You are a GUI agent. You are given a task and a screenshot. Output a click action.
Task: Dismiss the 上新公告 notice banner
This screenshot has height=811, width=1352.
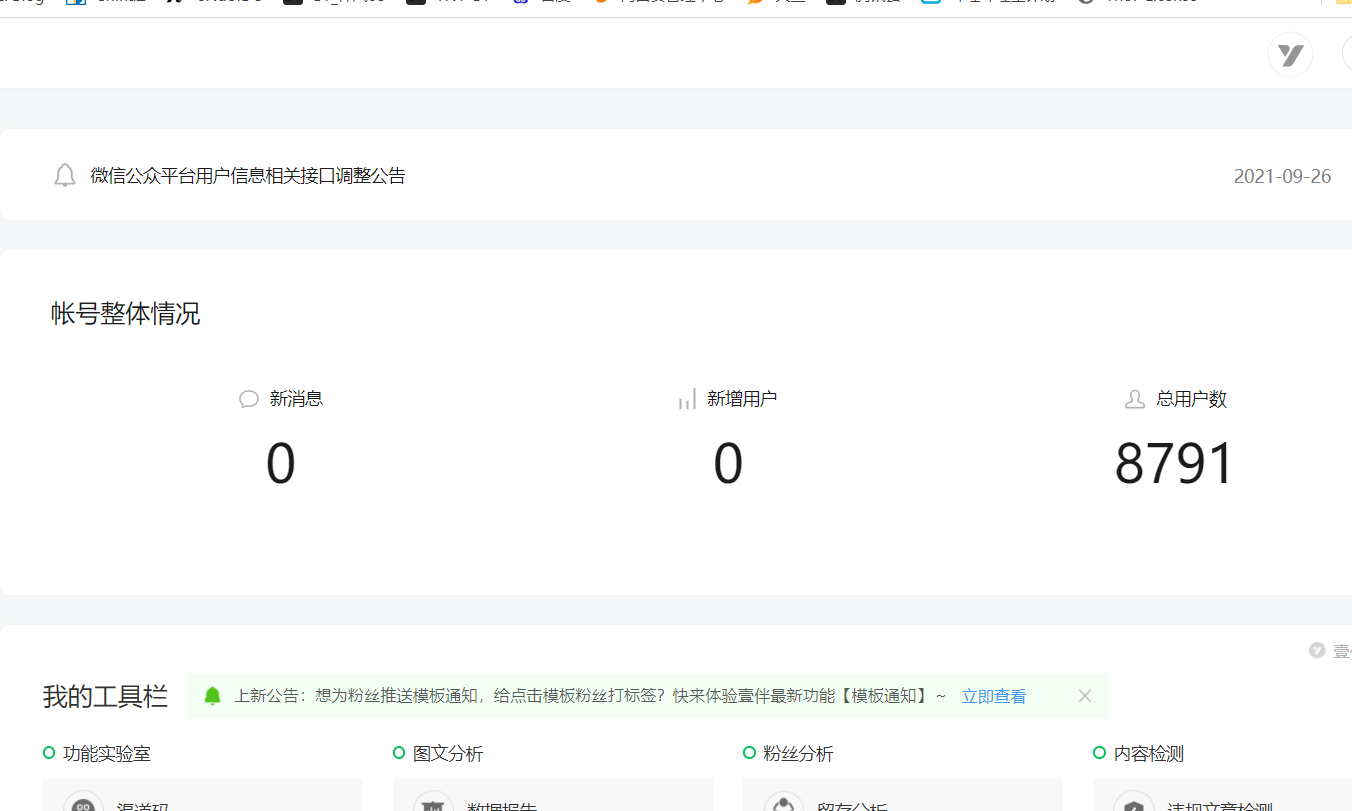click(1085, 696)
